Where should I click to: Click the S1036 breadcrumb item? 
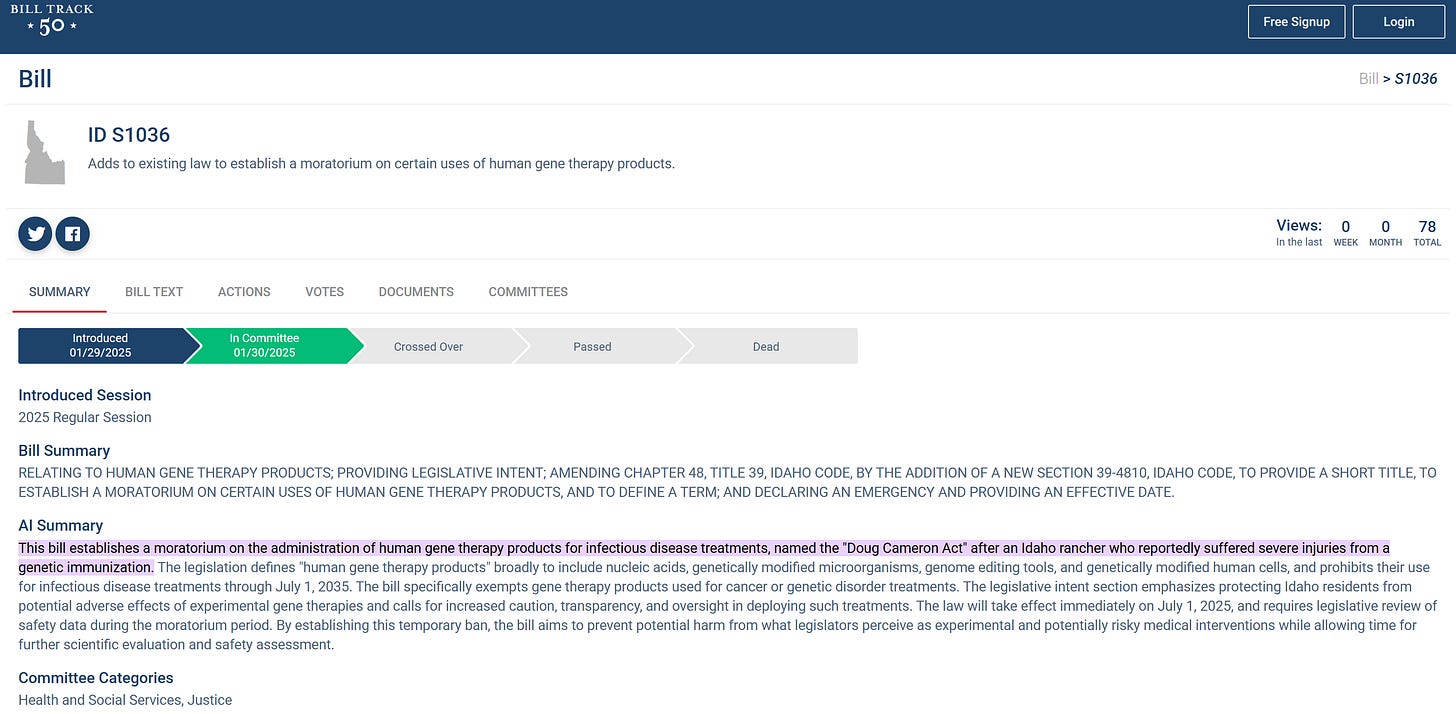1415,78
